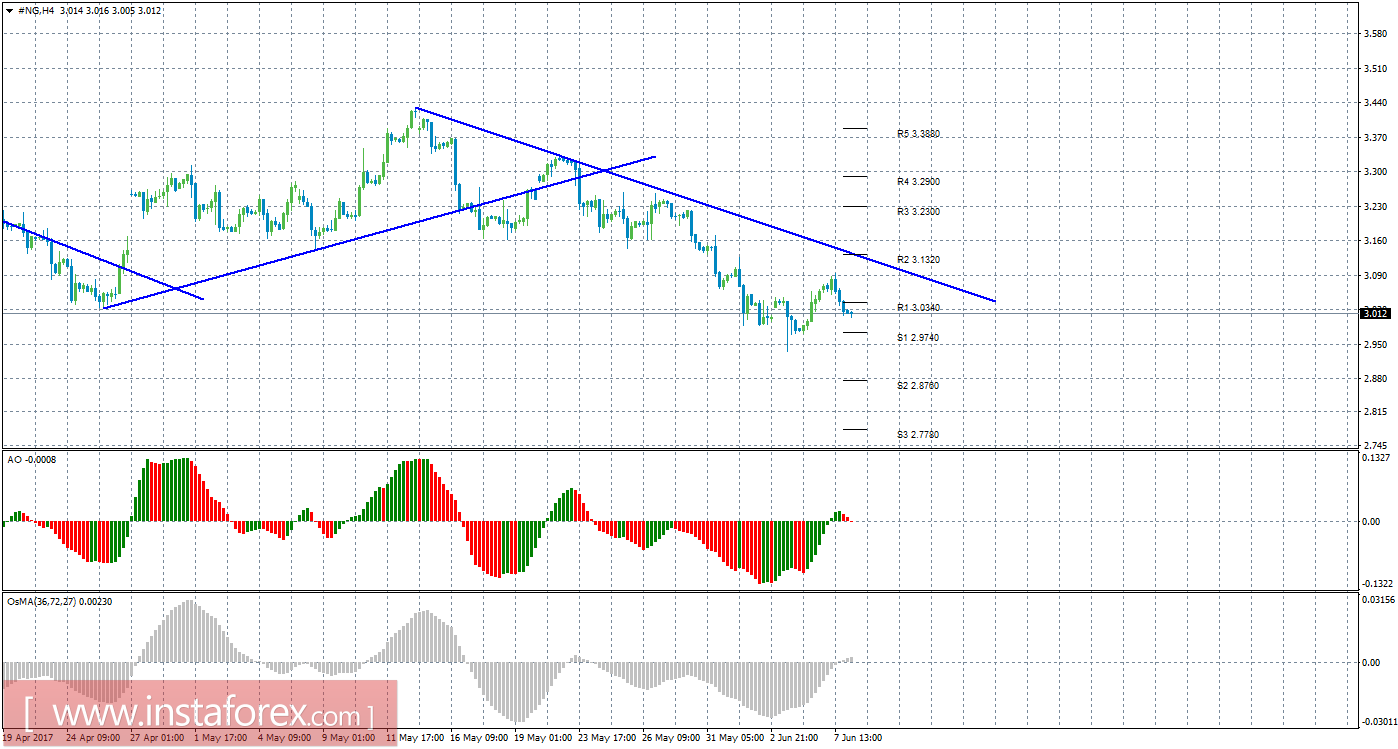
Task: Click the AO -0.0008 indicator label
Action: tap(32, 459)
